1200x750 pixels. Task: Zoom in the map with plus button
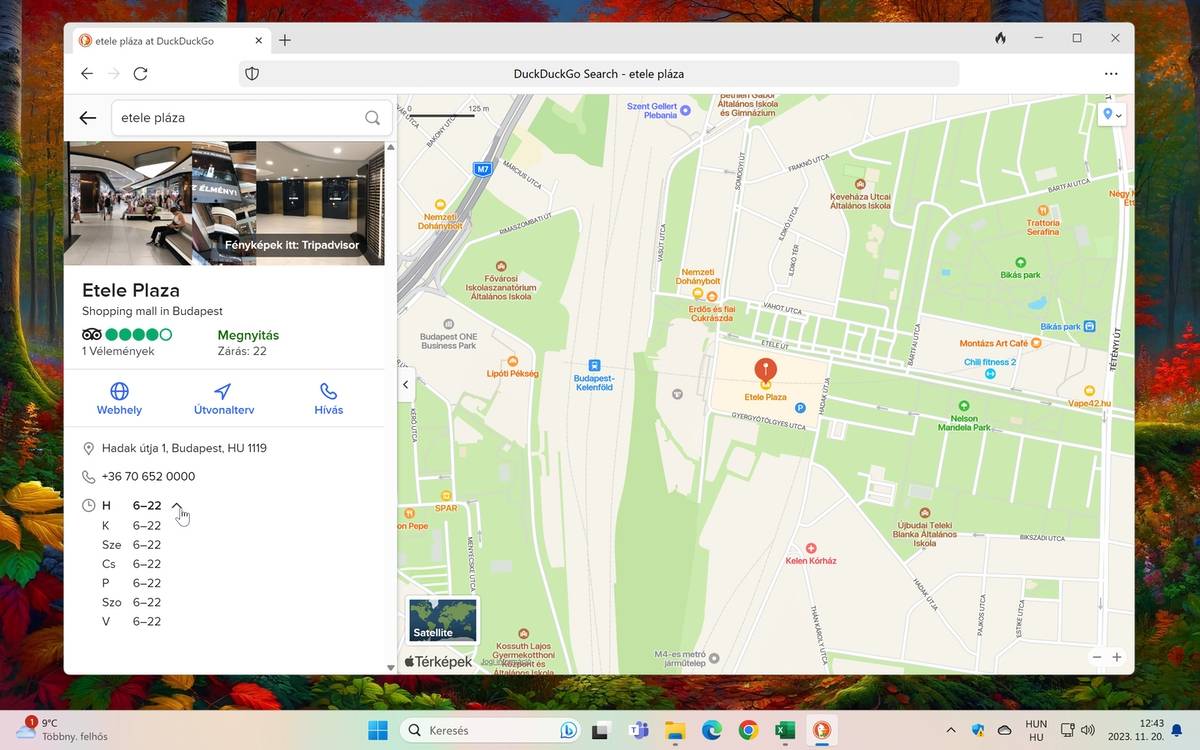(1117, 657)
